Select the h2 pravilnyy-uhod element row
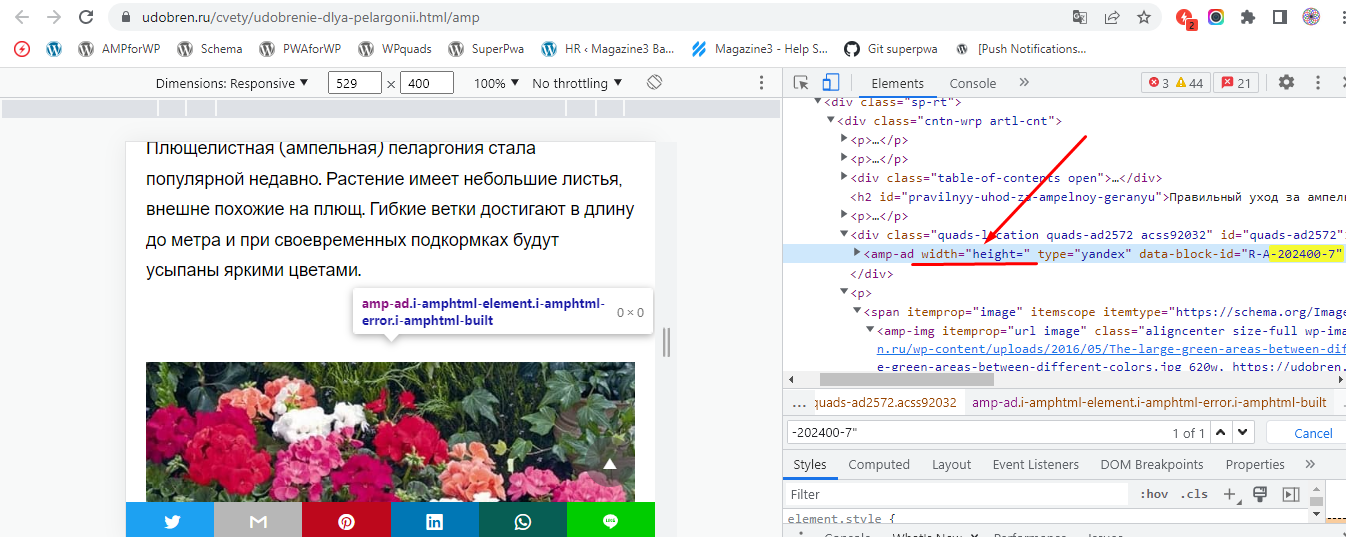1346x537 pixels. coord(1064,197)
